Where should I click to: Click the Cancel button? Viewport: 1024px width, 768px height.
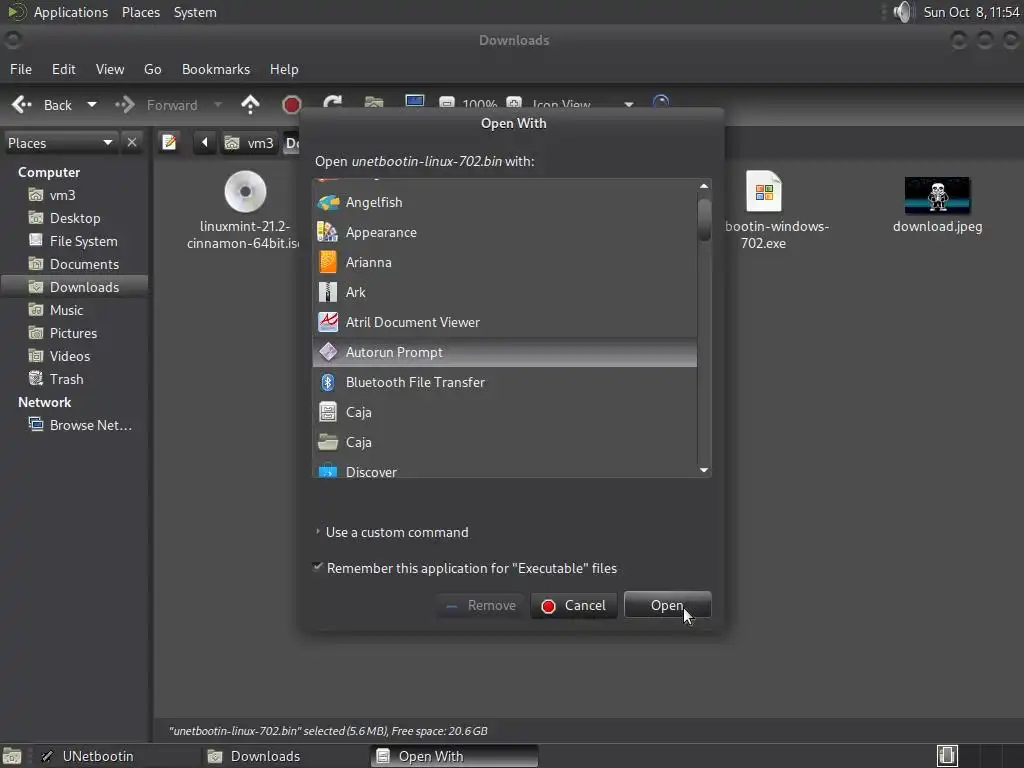(x=573, y=605)
